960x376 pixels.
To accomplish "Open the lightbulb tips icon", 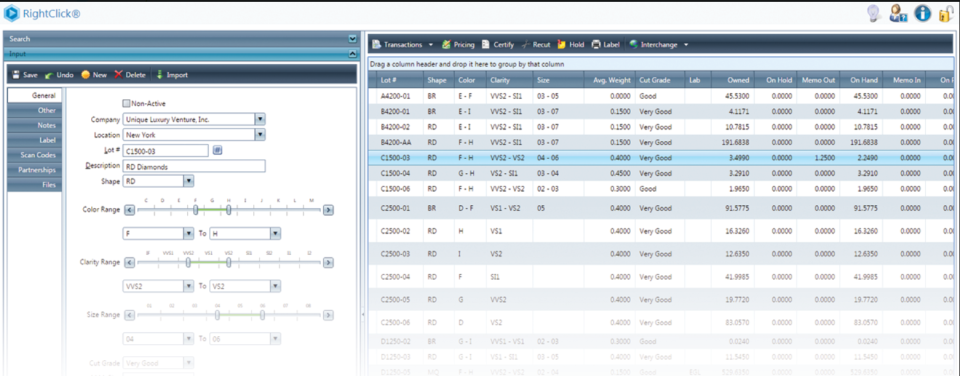I will (x=874, y=13).
